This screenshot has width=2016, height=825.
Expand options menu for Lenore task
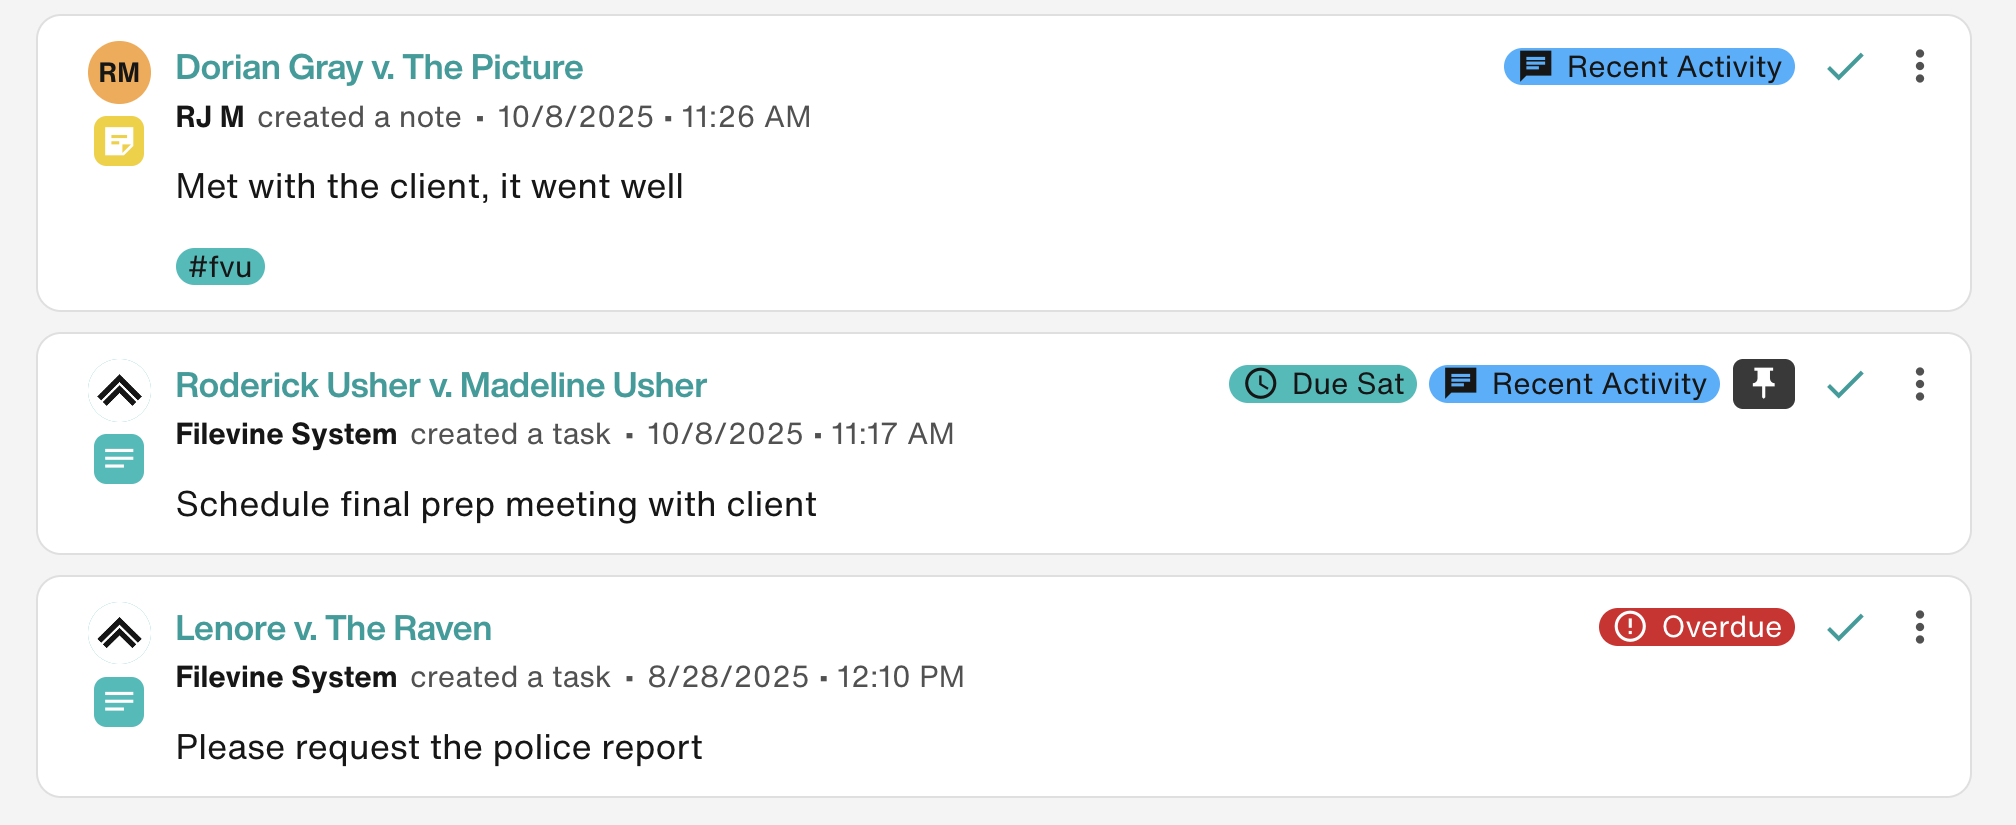point(1919,627)
